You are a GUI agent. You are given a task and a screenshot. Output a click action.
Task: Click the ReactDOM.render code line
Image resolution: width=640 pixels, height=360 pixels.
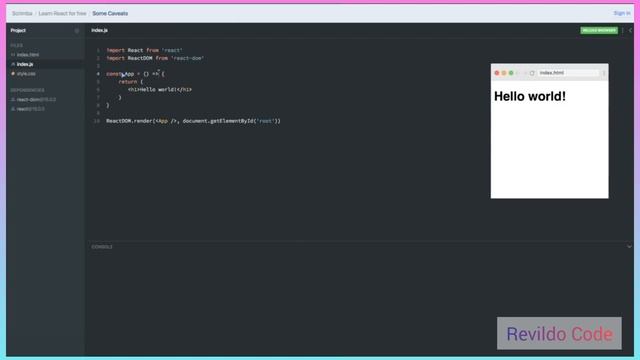coord(193,121)
